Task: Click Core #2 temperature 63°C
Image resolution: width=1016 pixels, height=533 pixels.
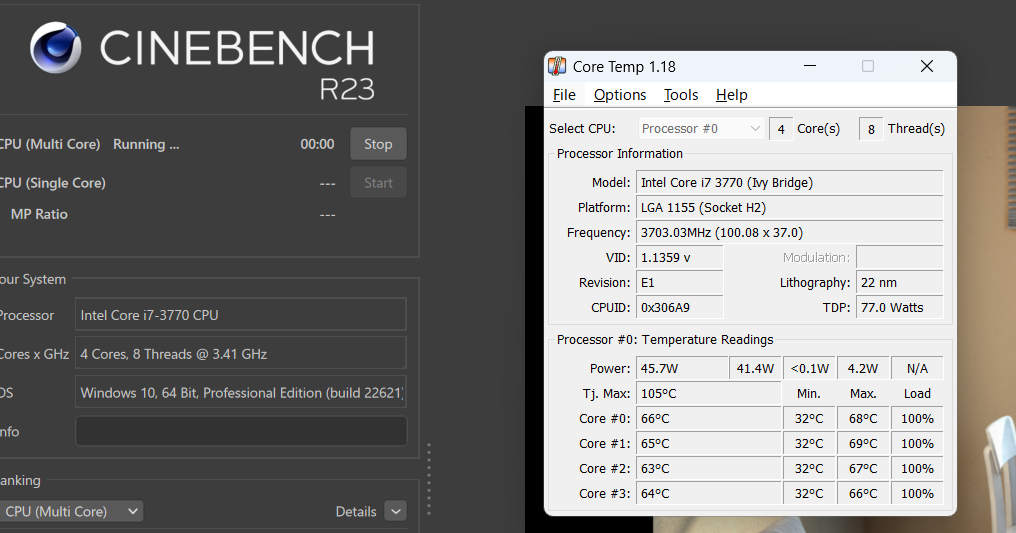Action: point(709,468)
